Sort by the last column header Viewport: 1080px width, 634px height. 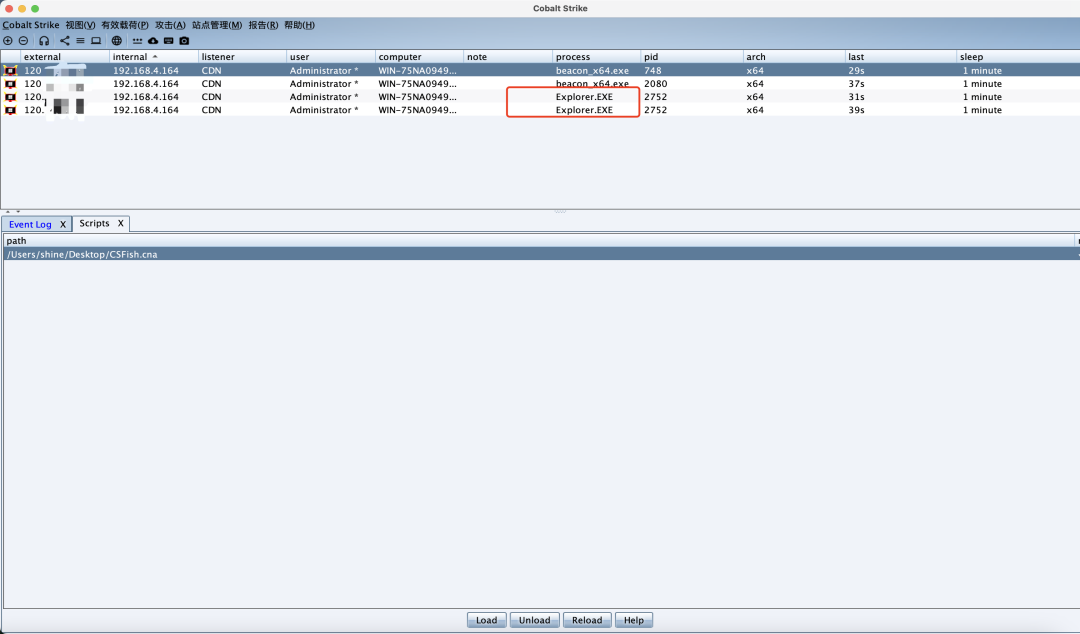pyautogui.click(x=901, y=57)
